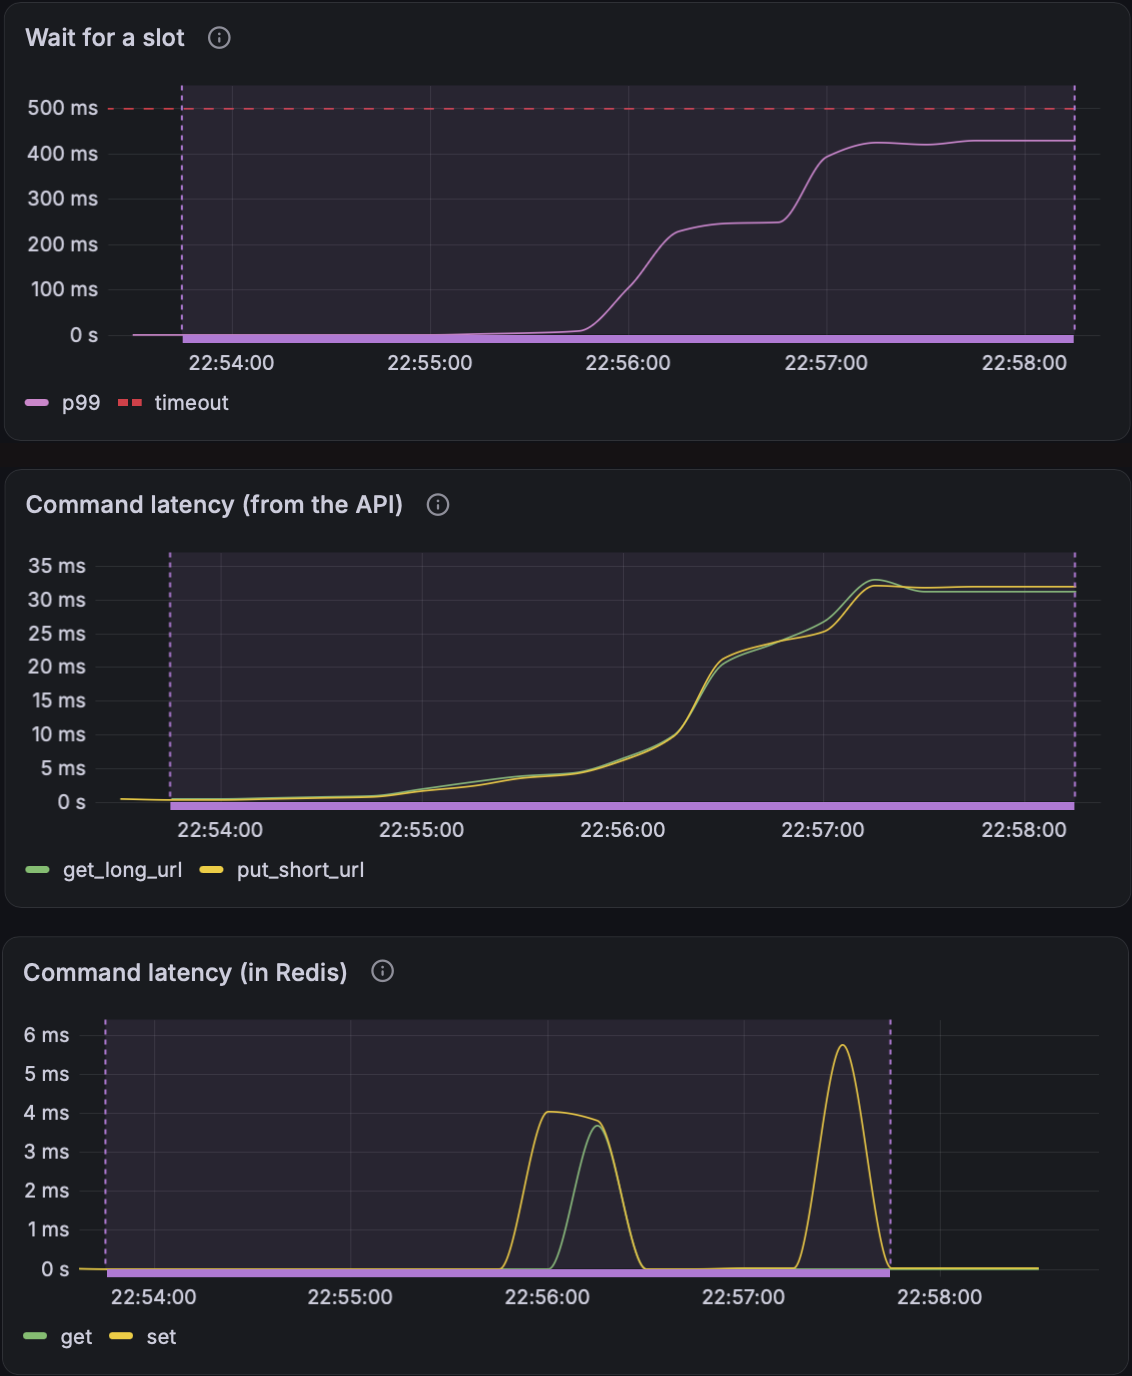Click the 22:57:00 label in Redis chart
This screenshot has width=1132, height=1376.
click(x=743, y=1297)
